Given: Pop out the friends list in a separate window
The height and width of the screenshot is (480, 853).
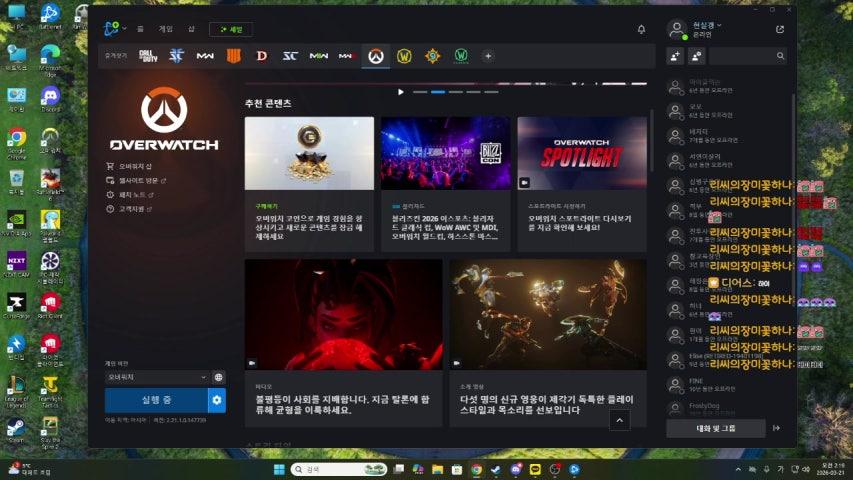Looking at the screenshot, I should pyautogui.click(x=780, y=29).
